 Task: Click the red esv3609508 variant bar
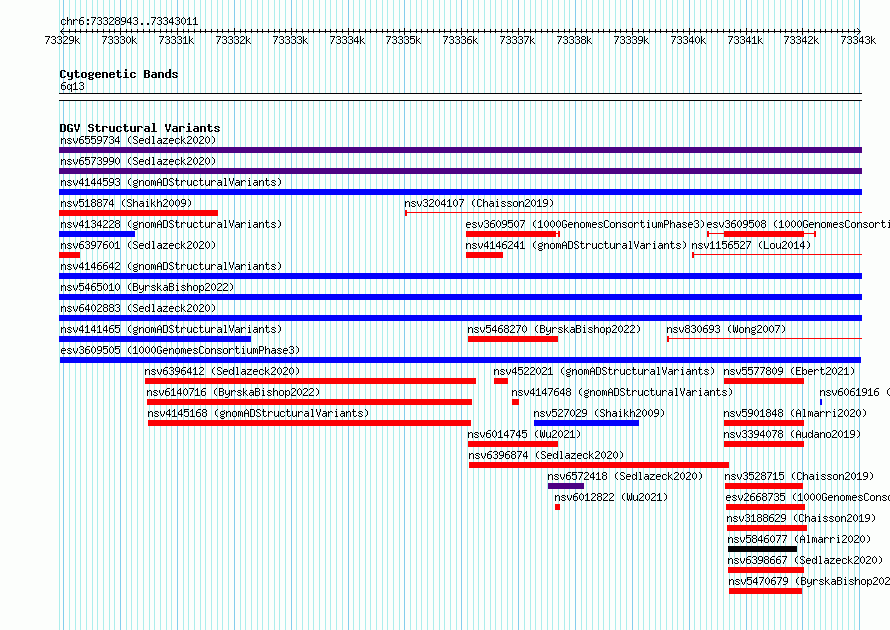tap(764, 234)
